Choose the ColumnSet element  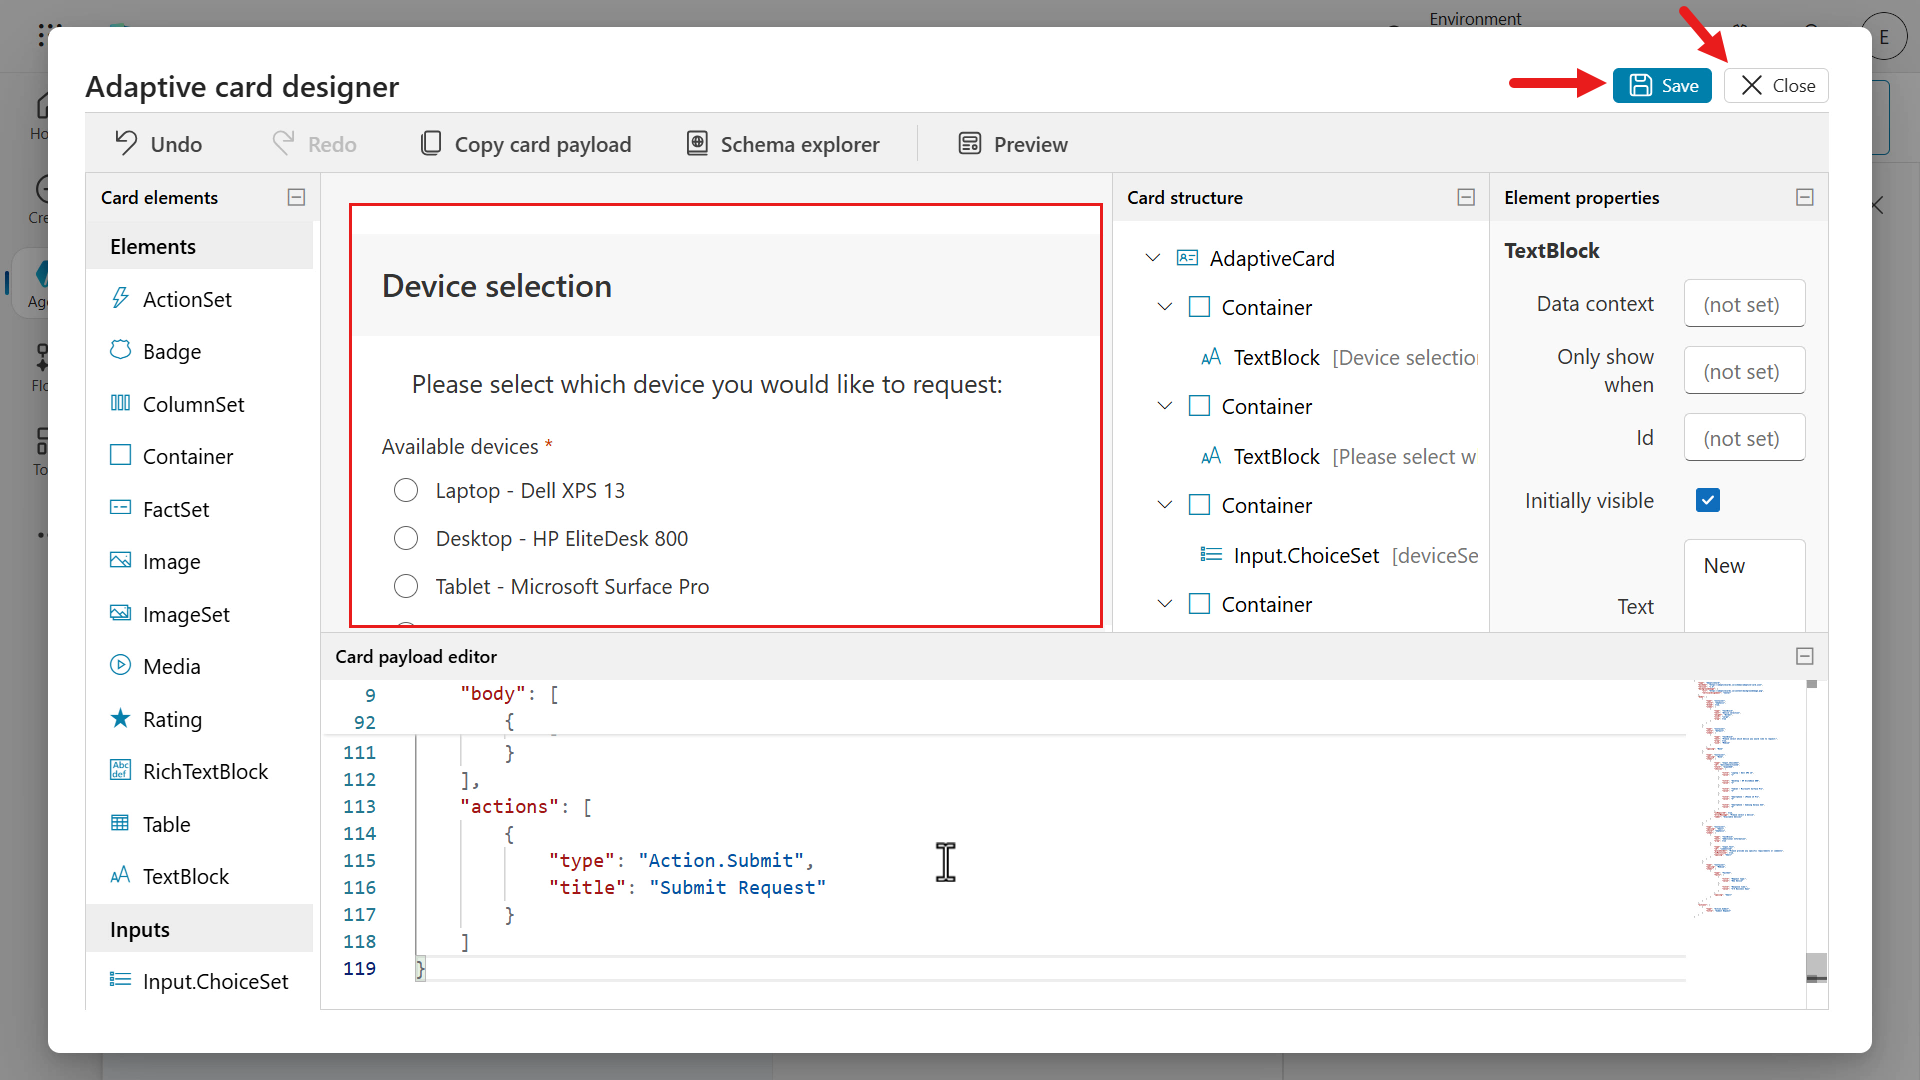click(193, 404)
